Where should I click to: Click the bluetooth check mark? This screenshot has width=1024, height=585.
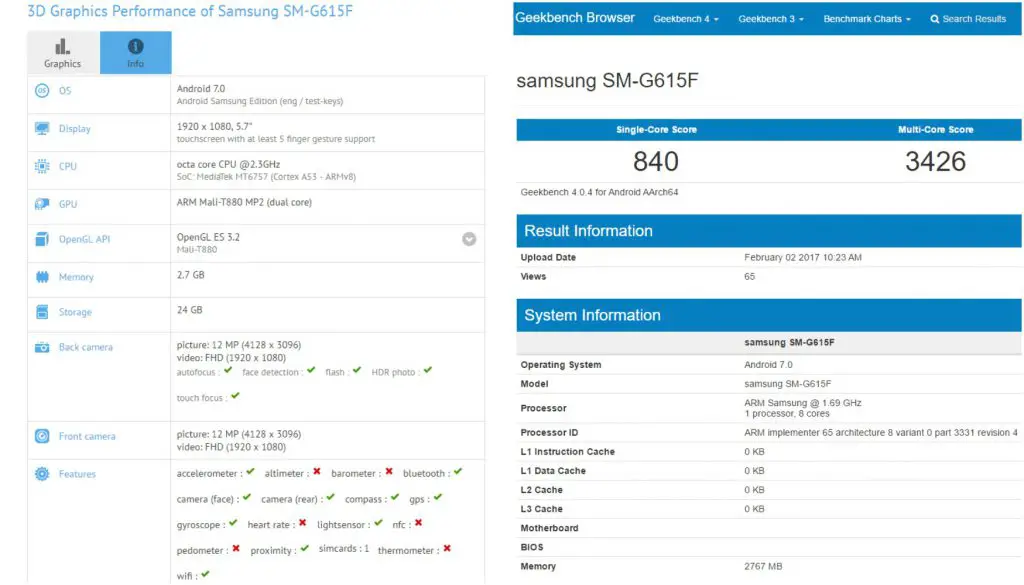[458, 471]
